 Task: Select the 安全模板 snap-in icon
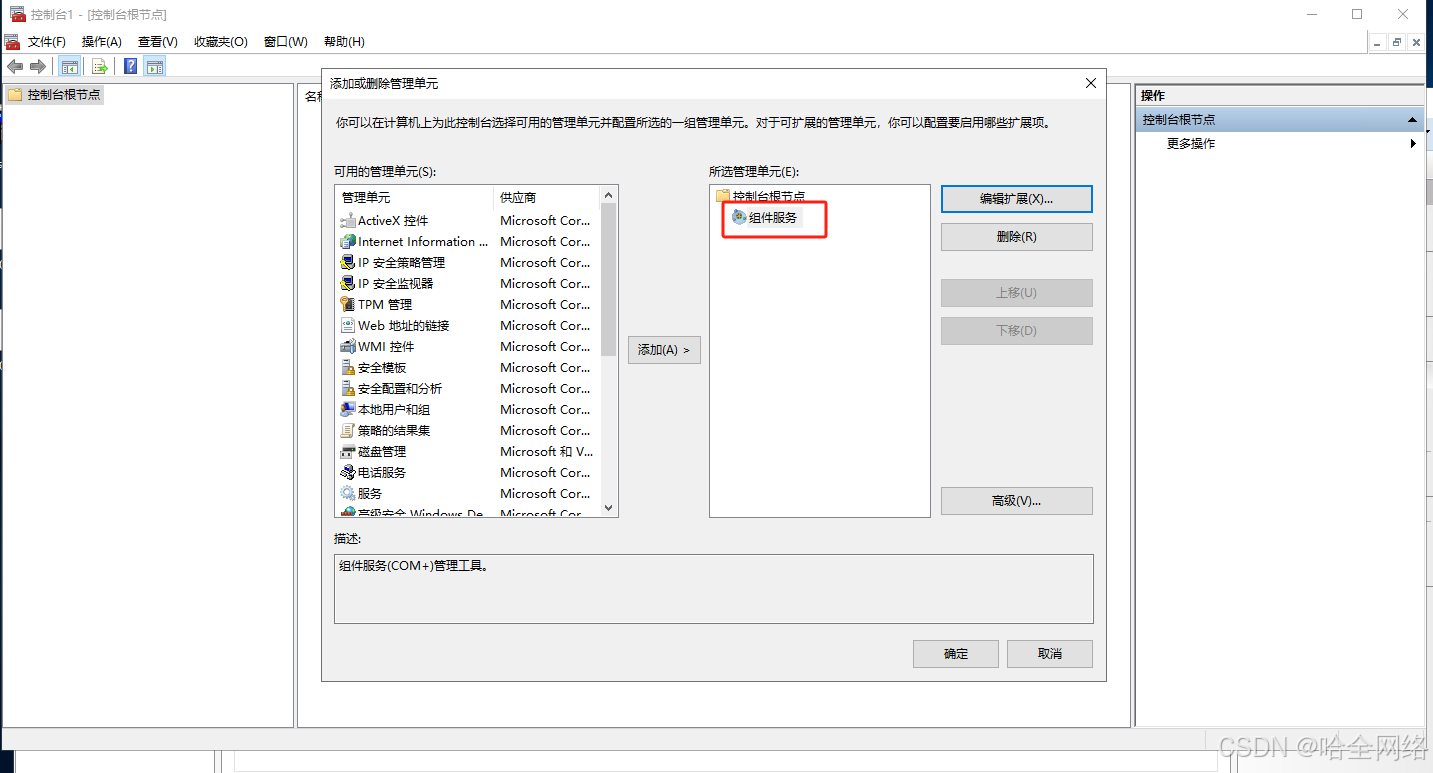point(348,368)
